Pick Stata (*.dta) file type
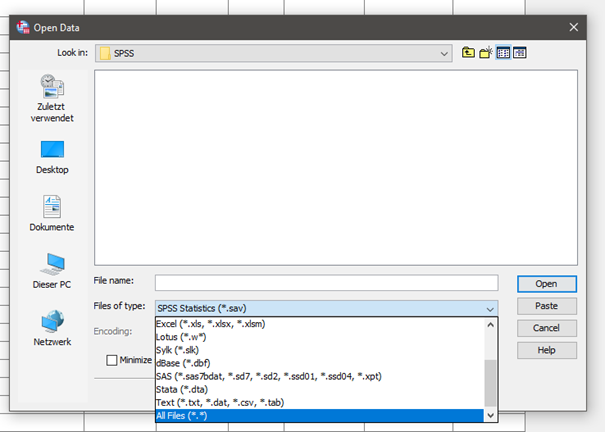The height and width of the screenshot is (432, 605). point(318,389)
